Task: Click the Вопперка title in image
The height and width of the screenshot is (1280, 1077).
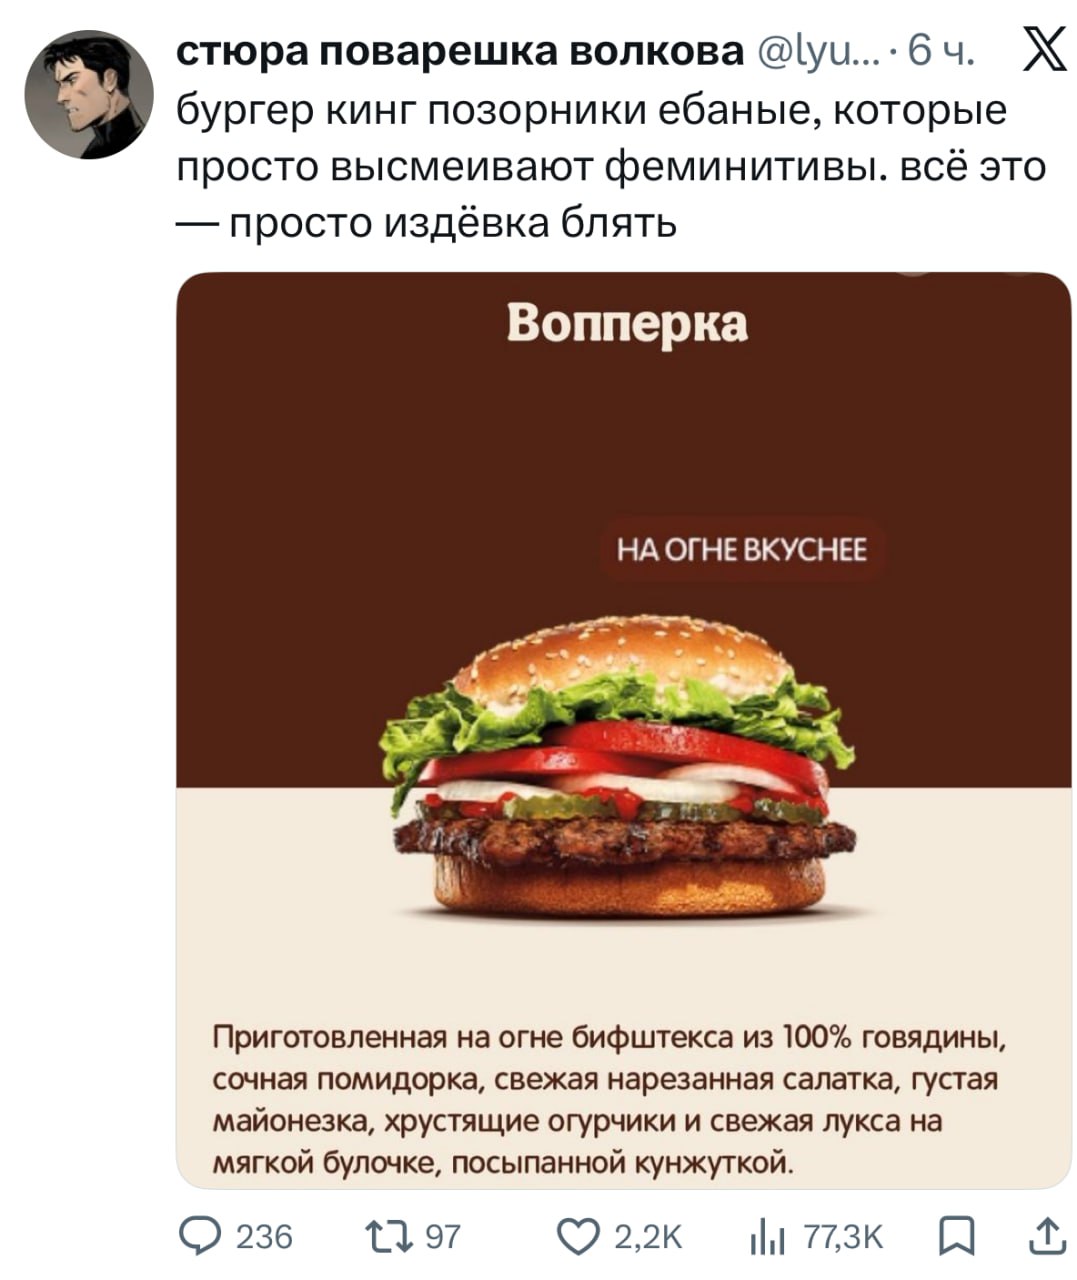Action: click(x=627, y=324)
